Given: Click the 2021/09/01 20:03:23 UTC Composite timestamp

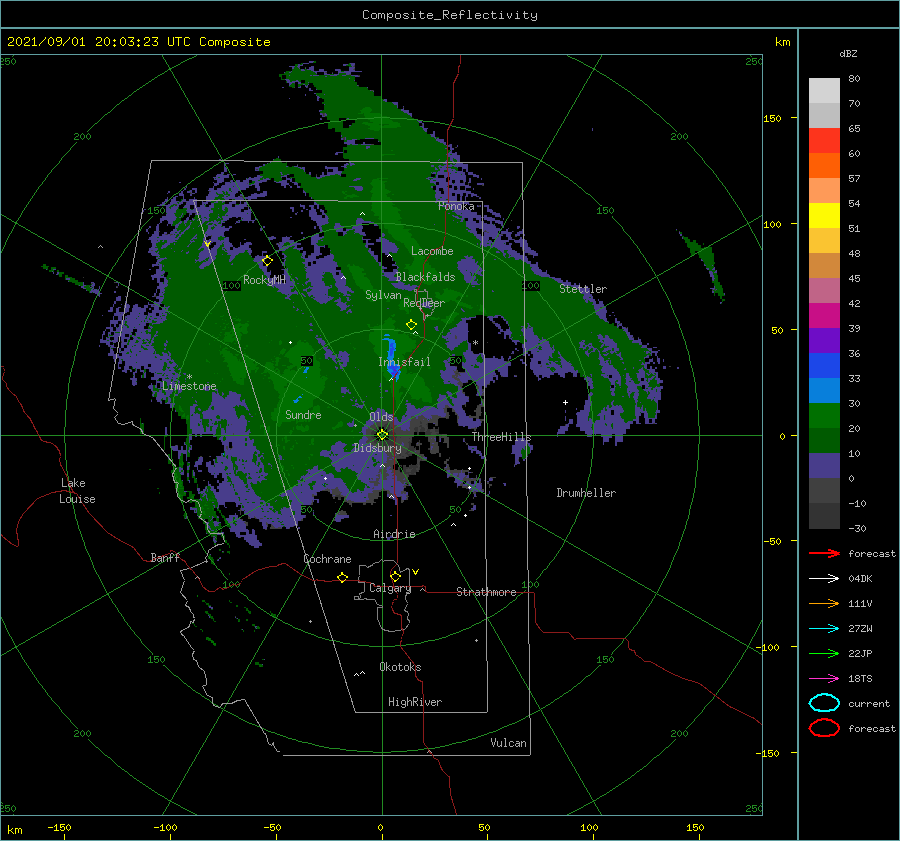Looking at the screenshot, I should click(138, 42).
